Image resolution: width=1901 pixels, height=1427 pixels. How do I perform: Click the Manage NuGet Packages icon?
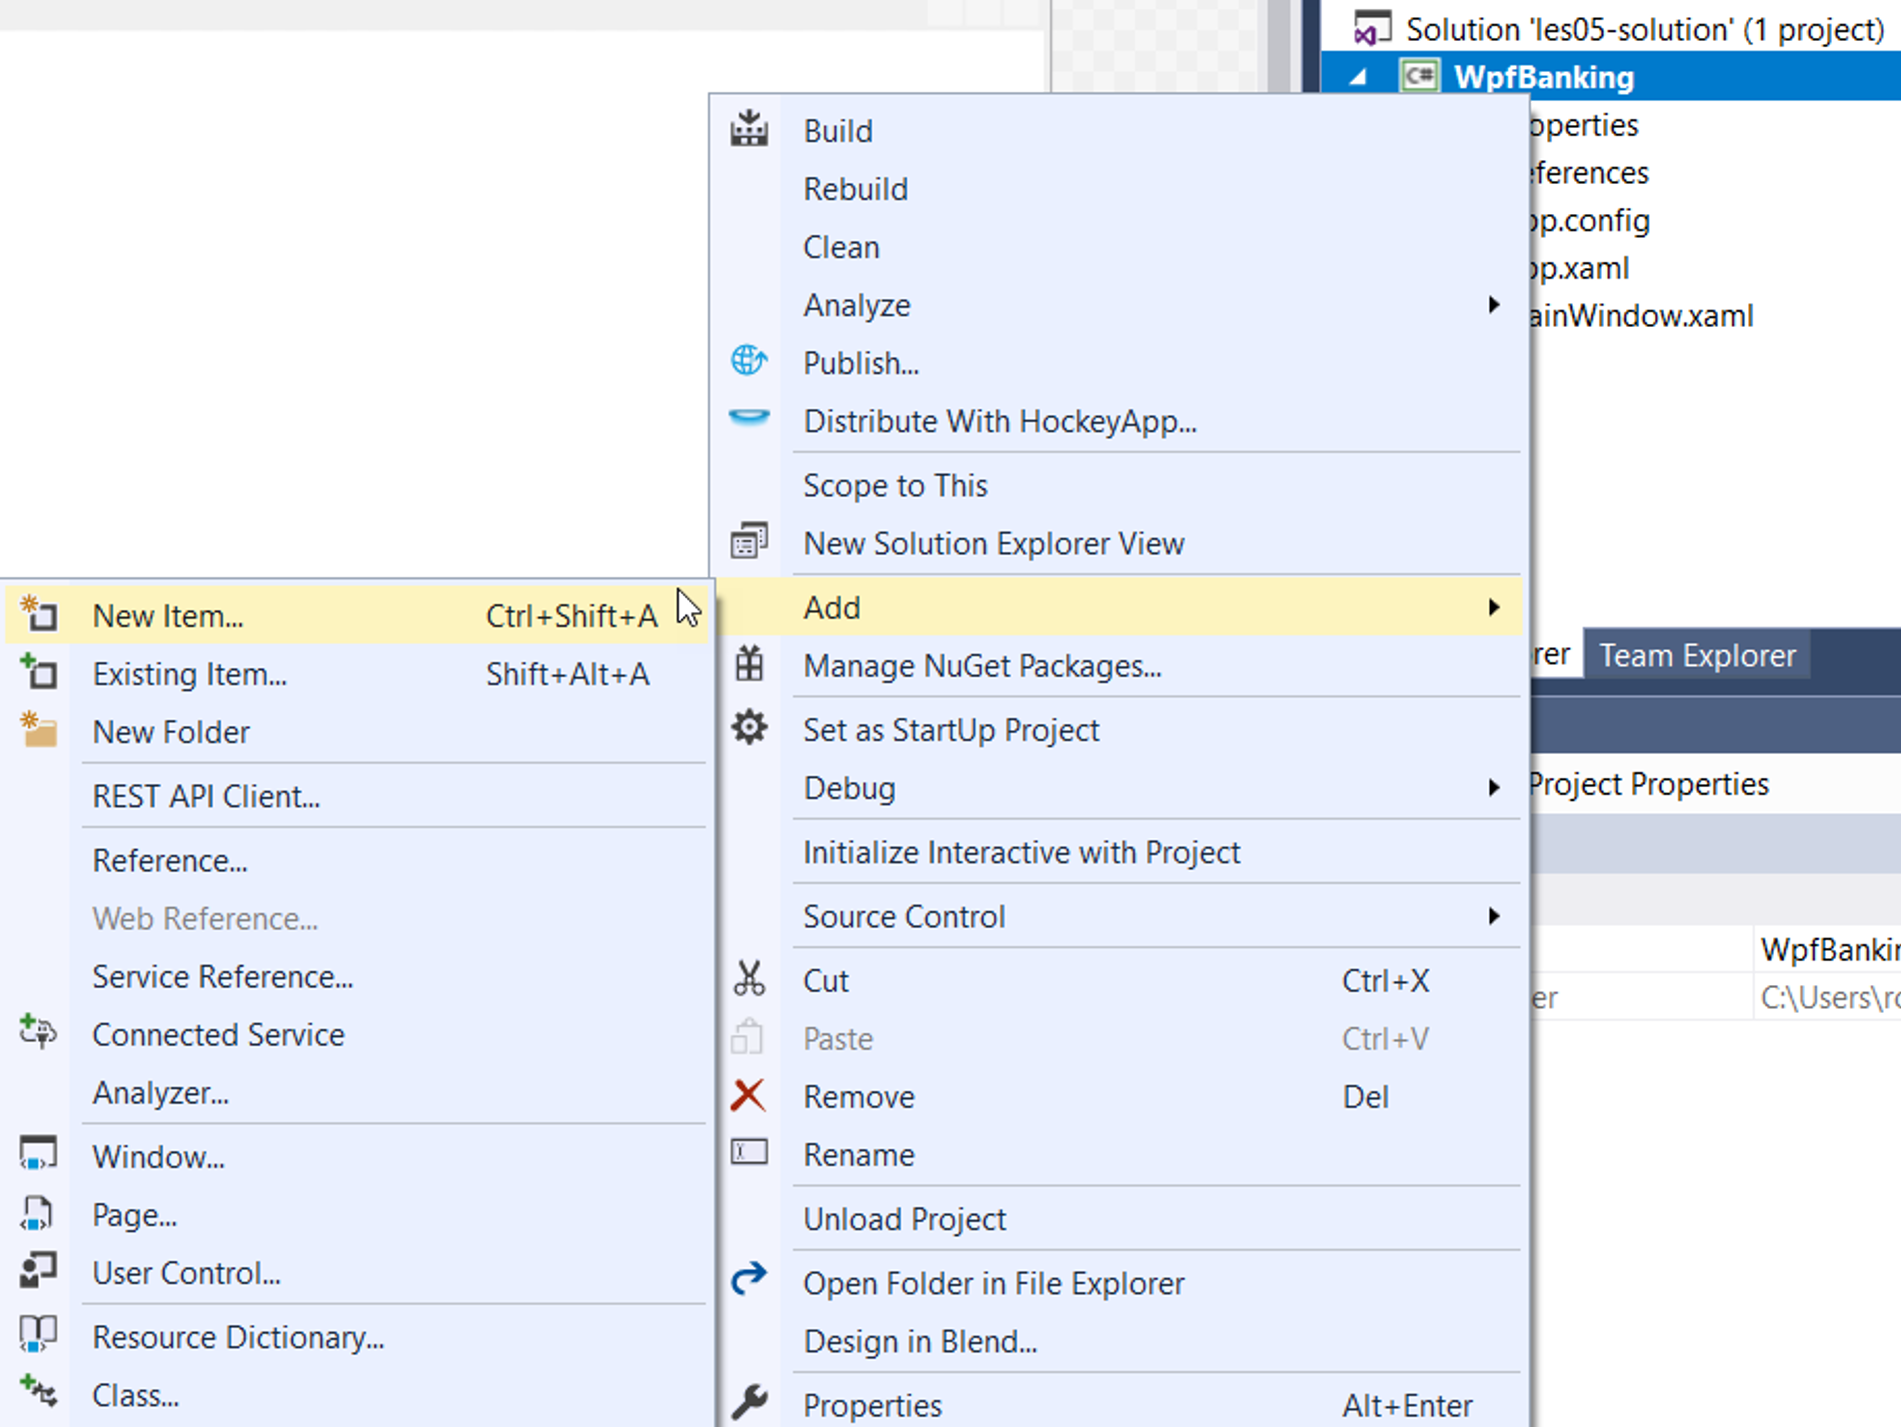point(748,665)
